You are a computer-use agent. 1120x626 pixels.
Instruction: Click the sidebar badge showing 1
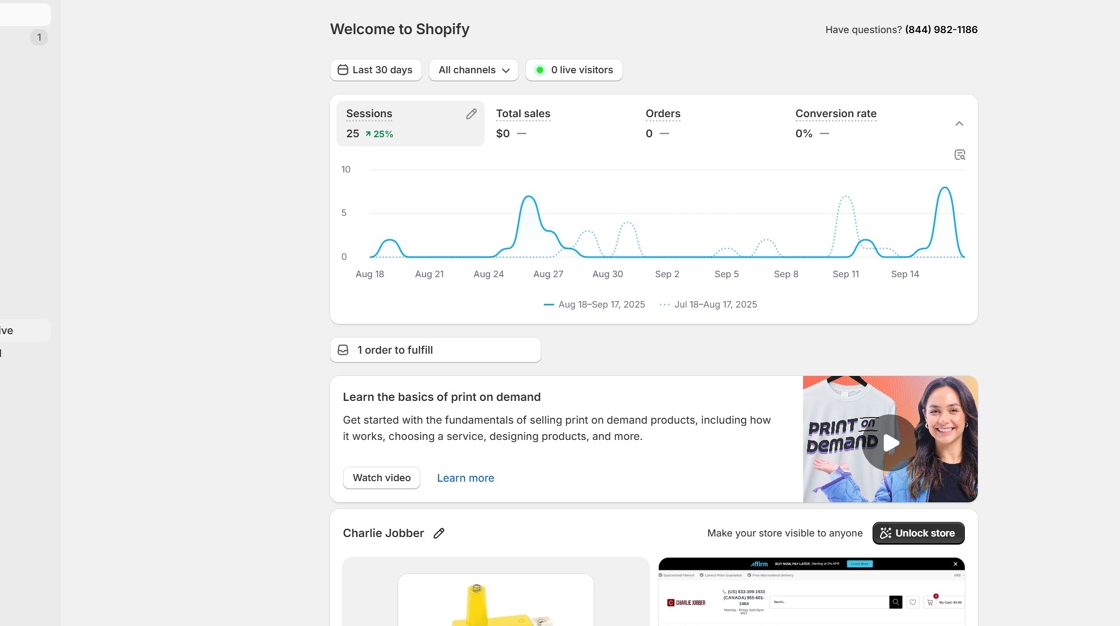(39, 37)
